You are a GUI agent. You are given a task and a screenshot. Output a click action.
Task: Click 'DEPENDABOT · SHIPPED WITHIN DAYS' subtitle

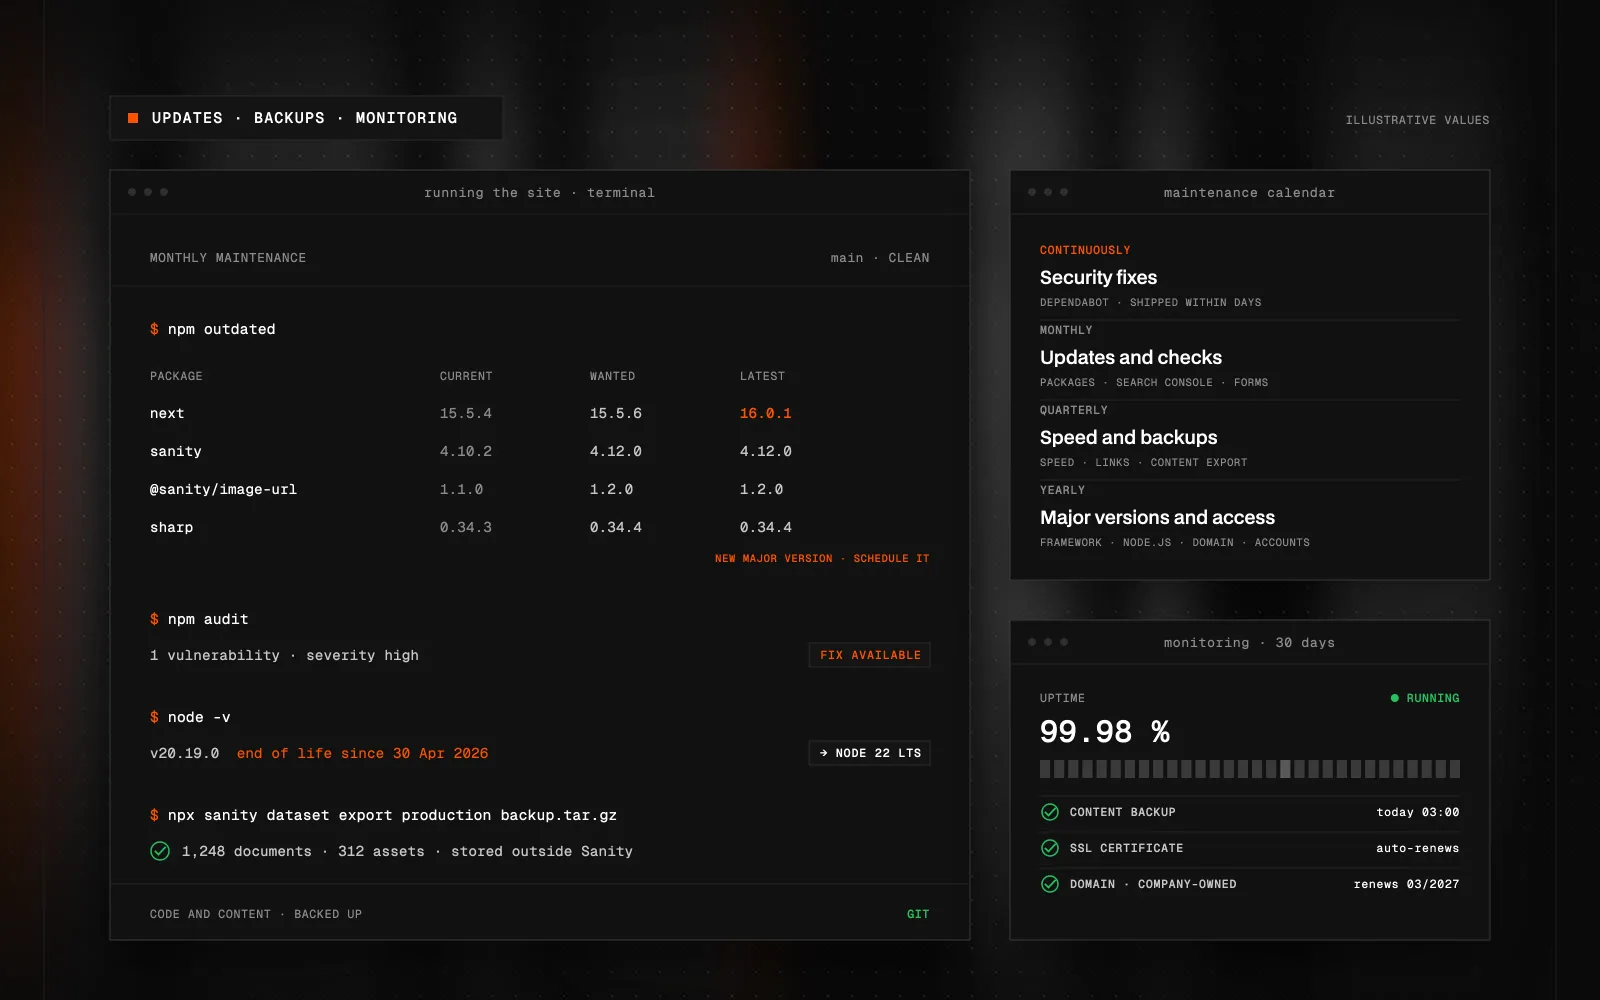click(x=1151, y=302)
